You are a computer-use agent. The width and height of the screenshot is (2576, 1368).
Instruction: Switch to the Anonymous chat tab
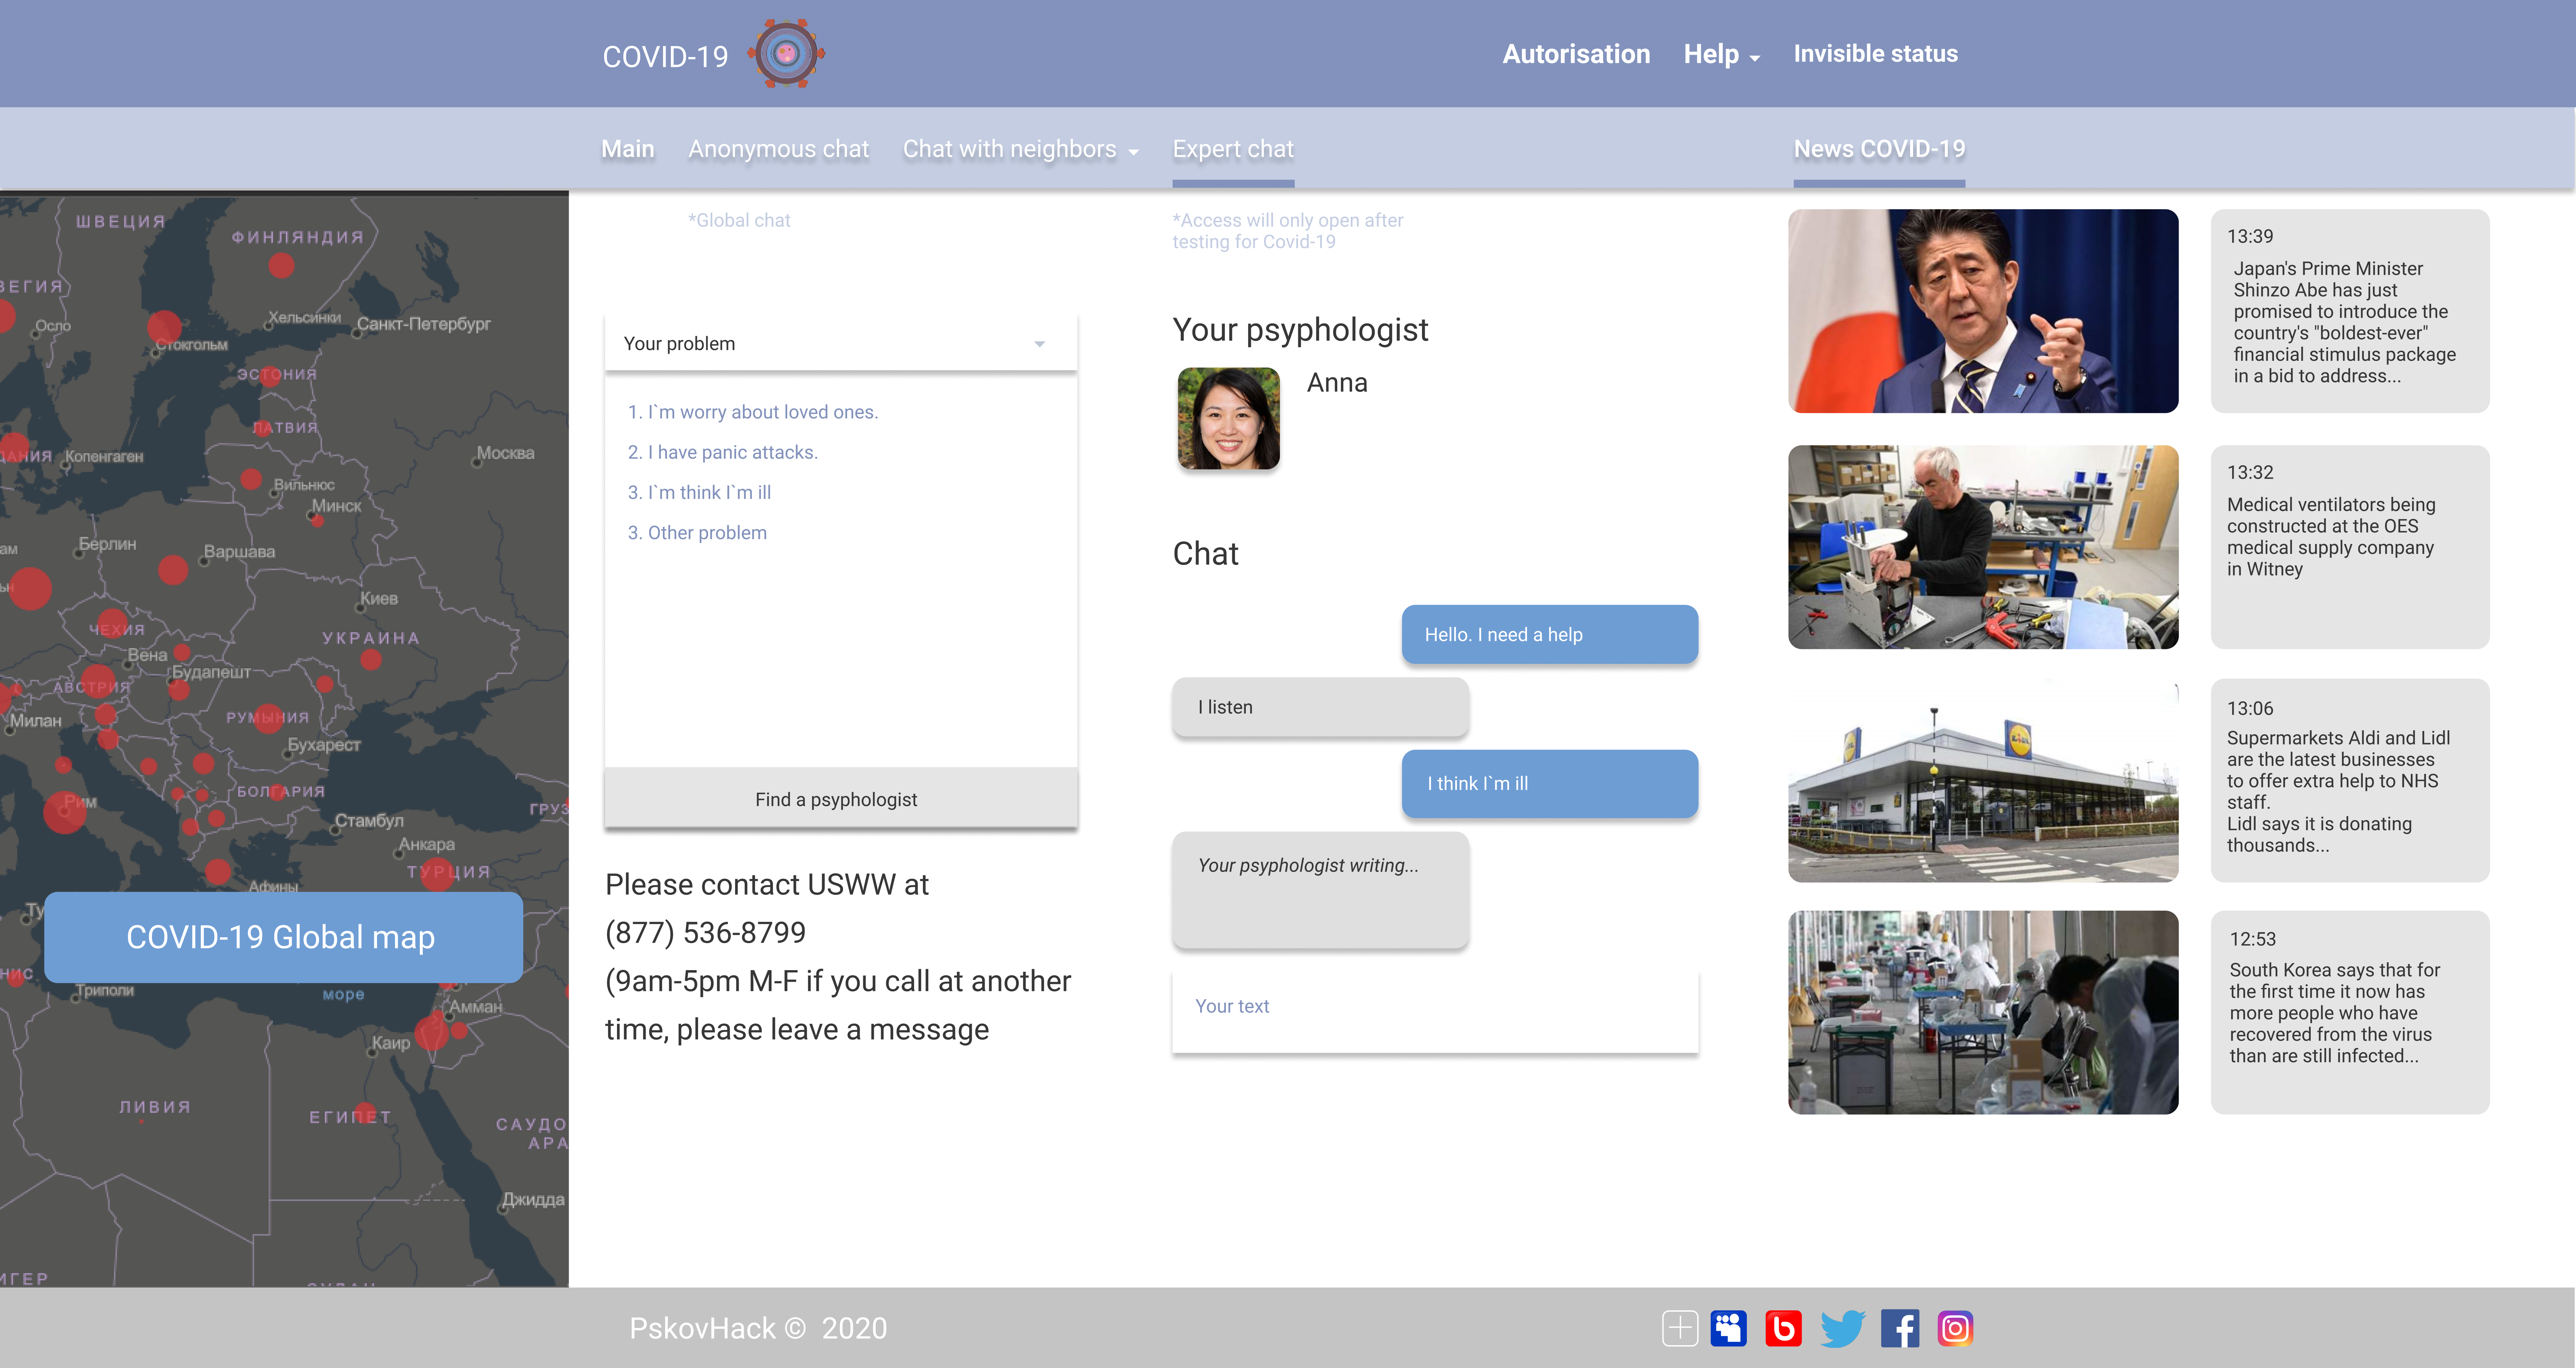pos(778,149)
